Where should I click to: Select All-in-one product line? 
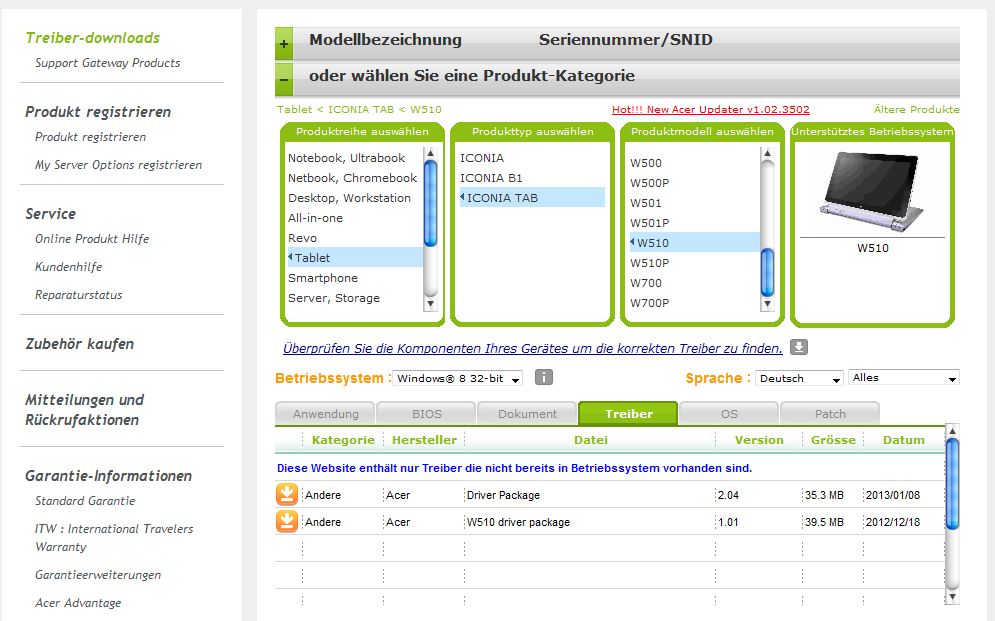coord(315,218)
